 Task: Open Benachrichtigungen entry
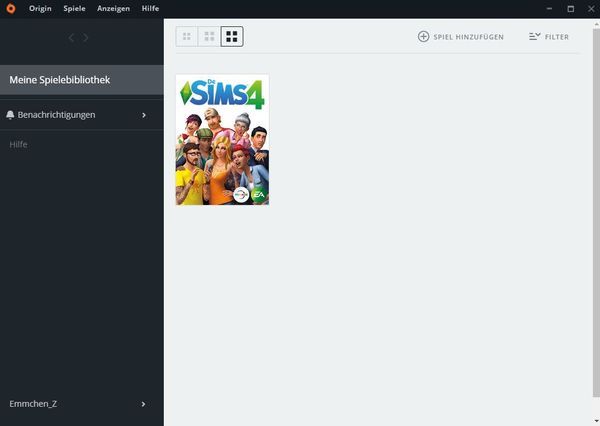coord(82,115)
